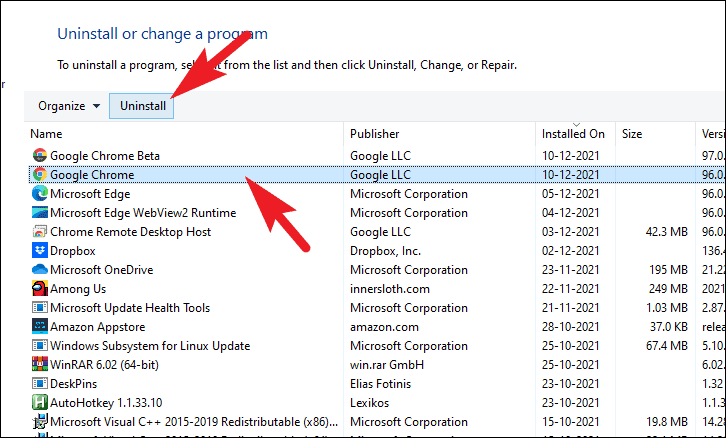Viewport: 726px width, 438px height.
Task: Select AutoHotkey 1.1.33.10 name
Action: click(x=106, y=402)
